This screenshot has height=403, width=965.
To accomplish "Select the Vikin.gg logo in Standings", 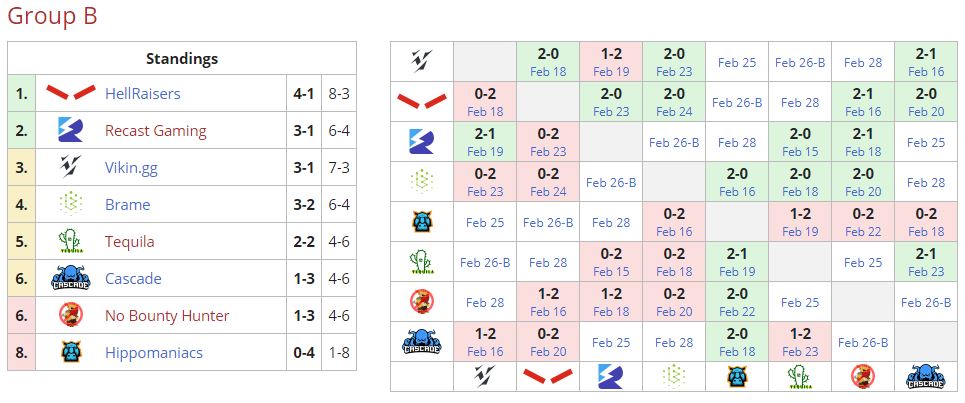I will click(x=70, y=168).
